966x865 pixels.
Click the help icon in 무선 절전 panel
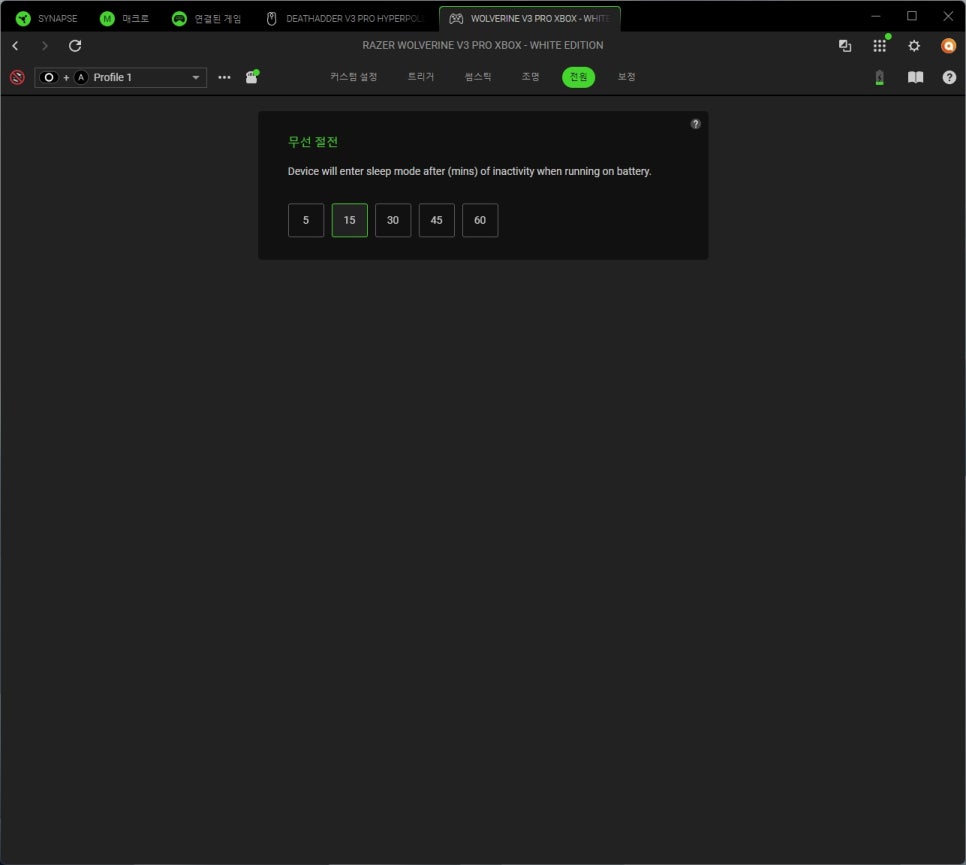[696, 124]
